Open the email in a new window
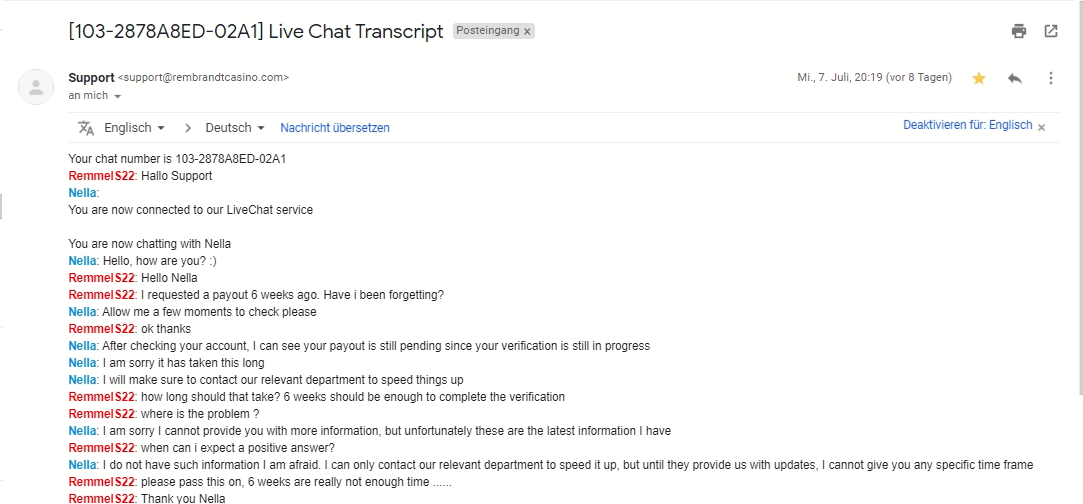The width and height of the screenshot is (1083, 504). tap(1051, 31)
